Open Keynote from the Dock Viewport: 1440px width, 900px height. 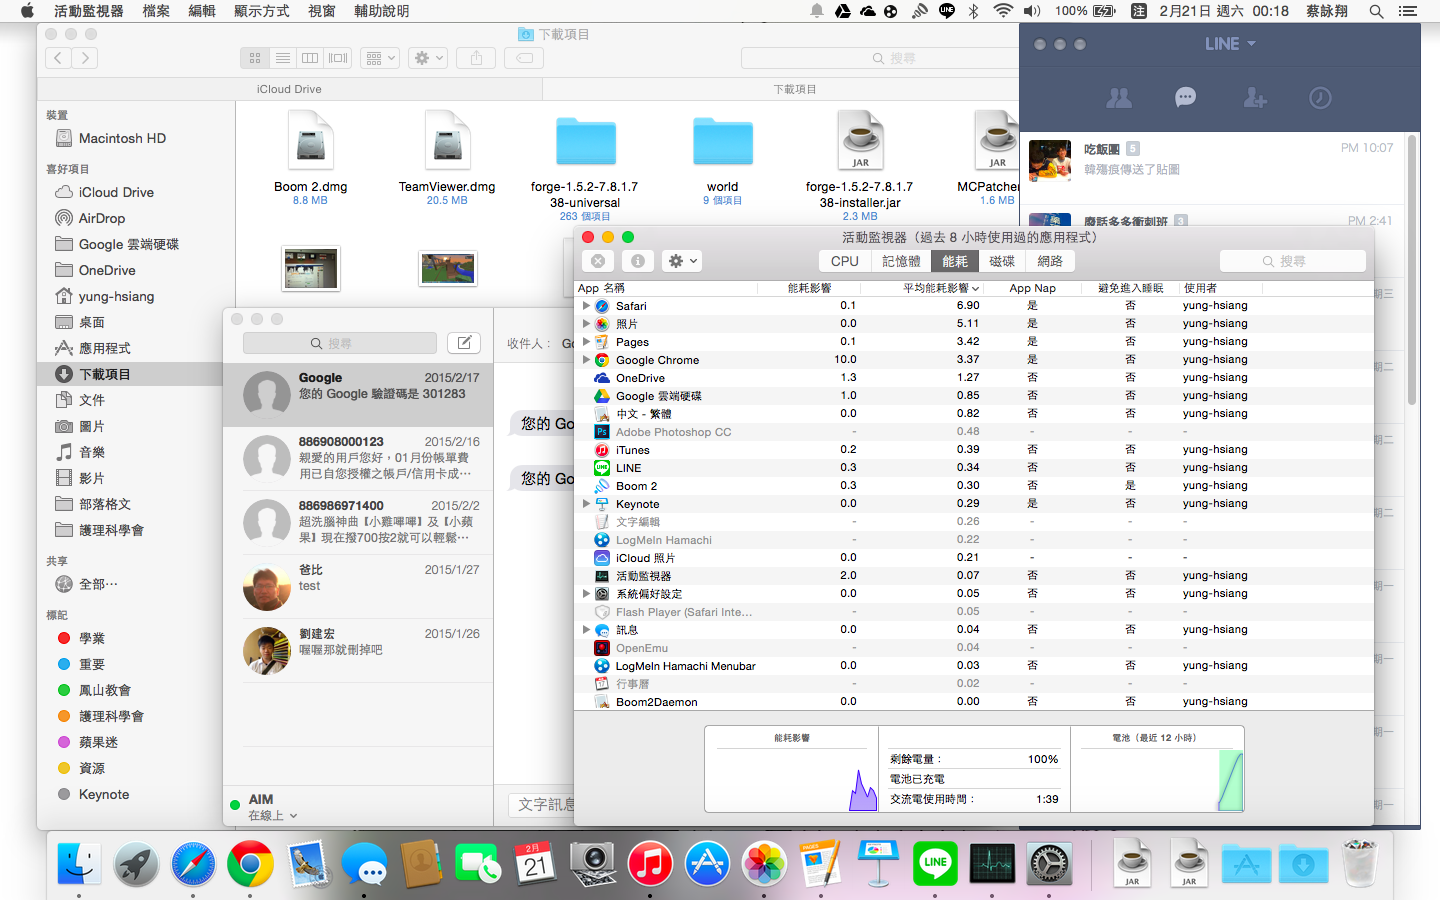pyautogui.click(x=878, y=863)
